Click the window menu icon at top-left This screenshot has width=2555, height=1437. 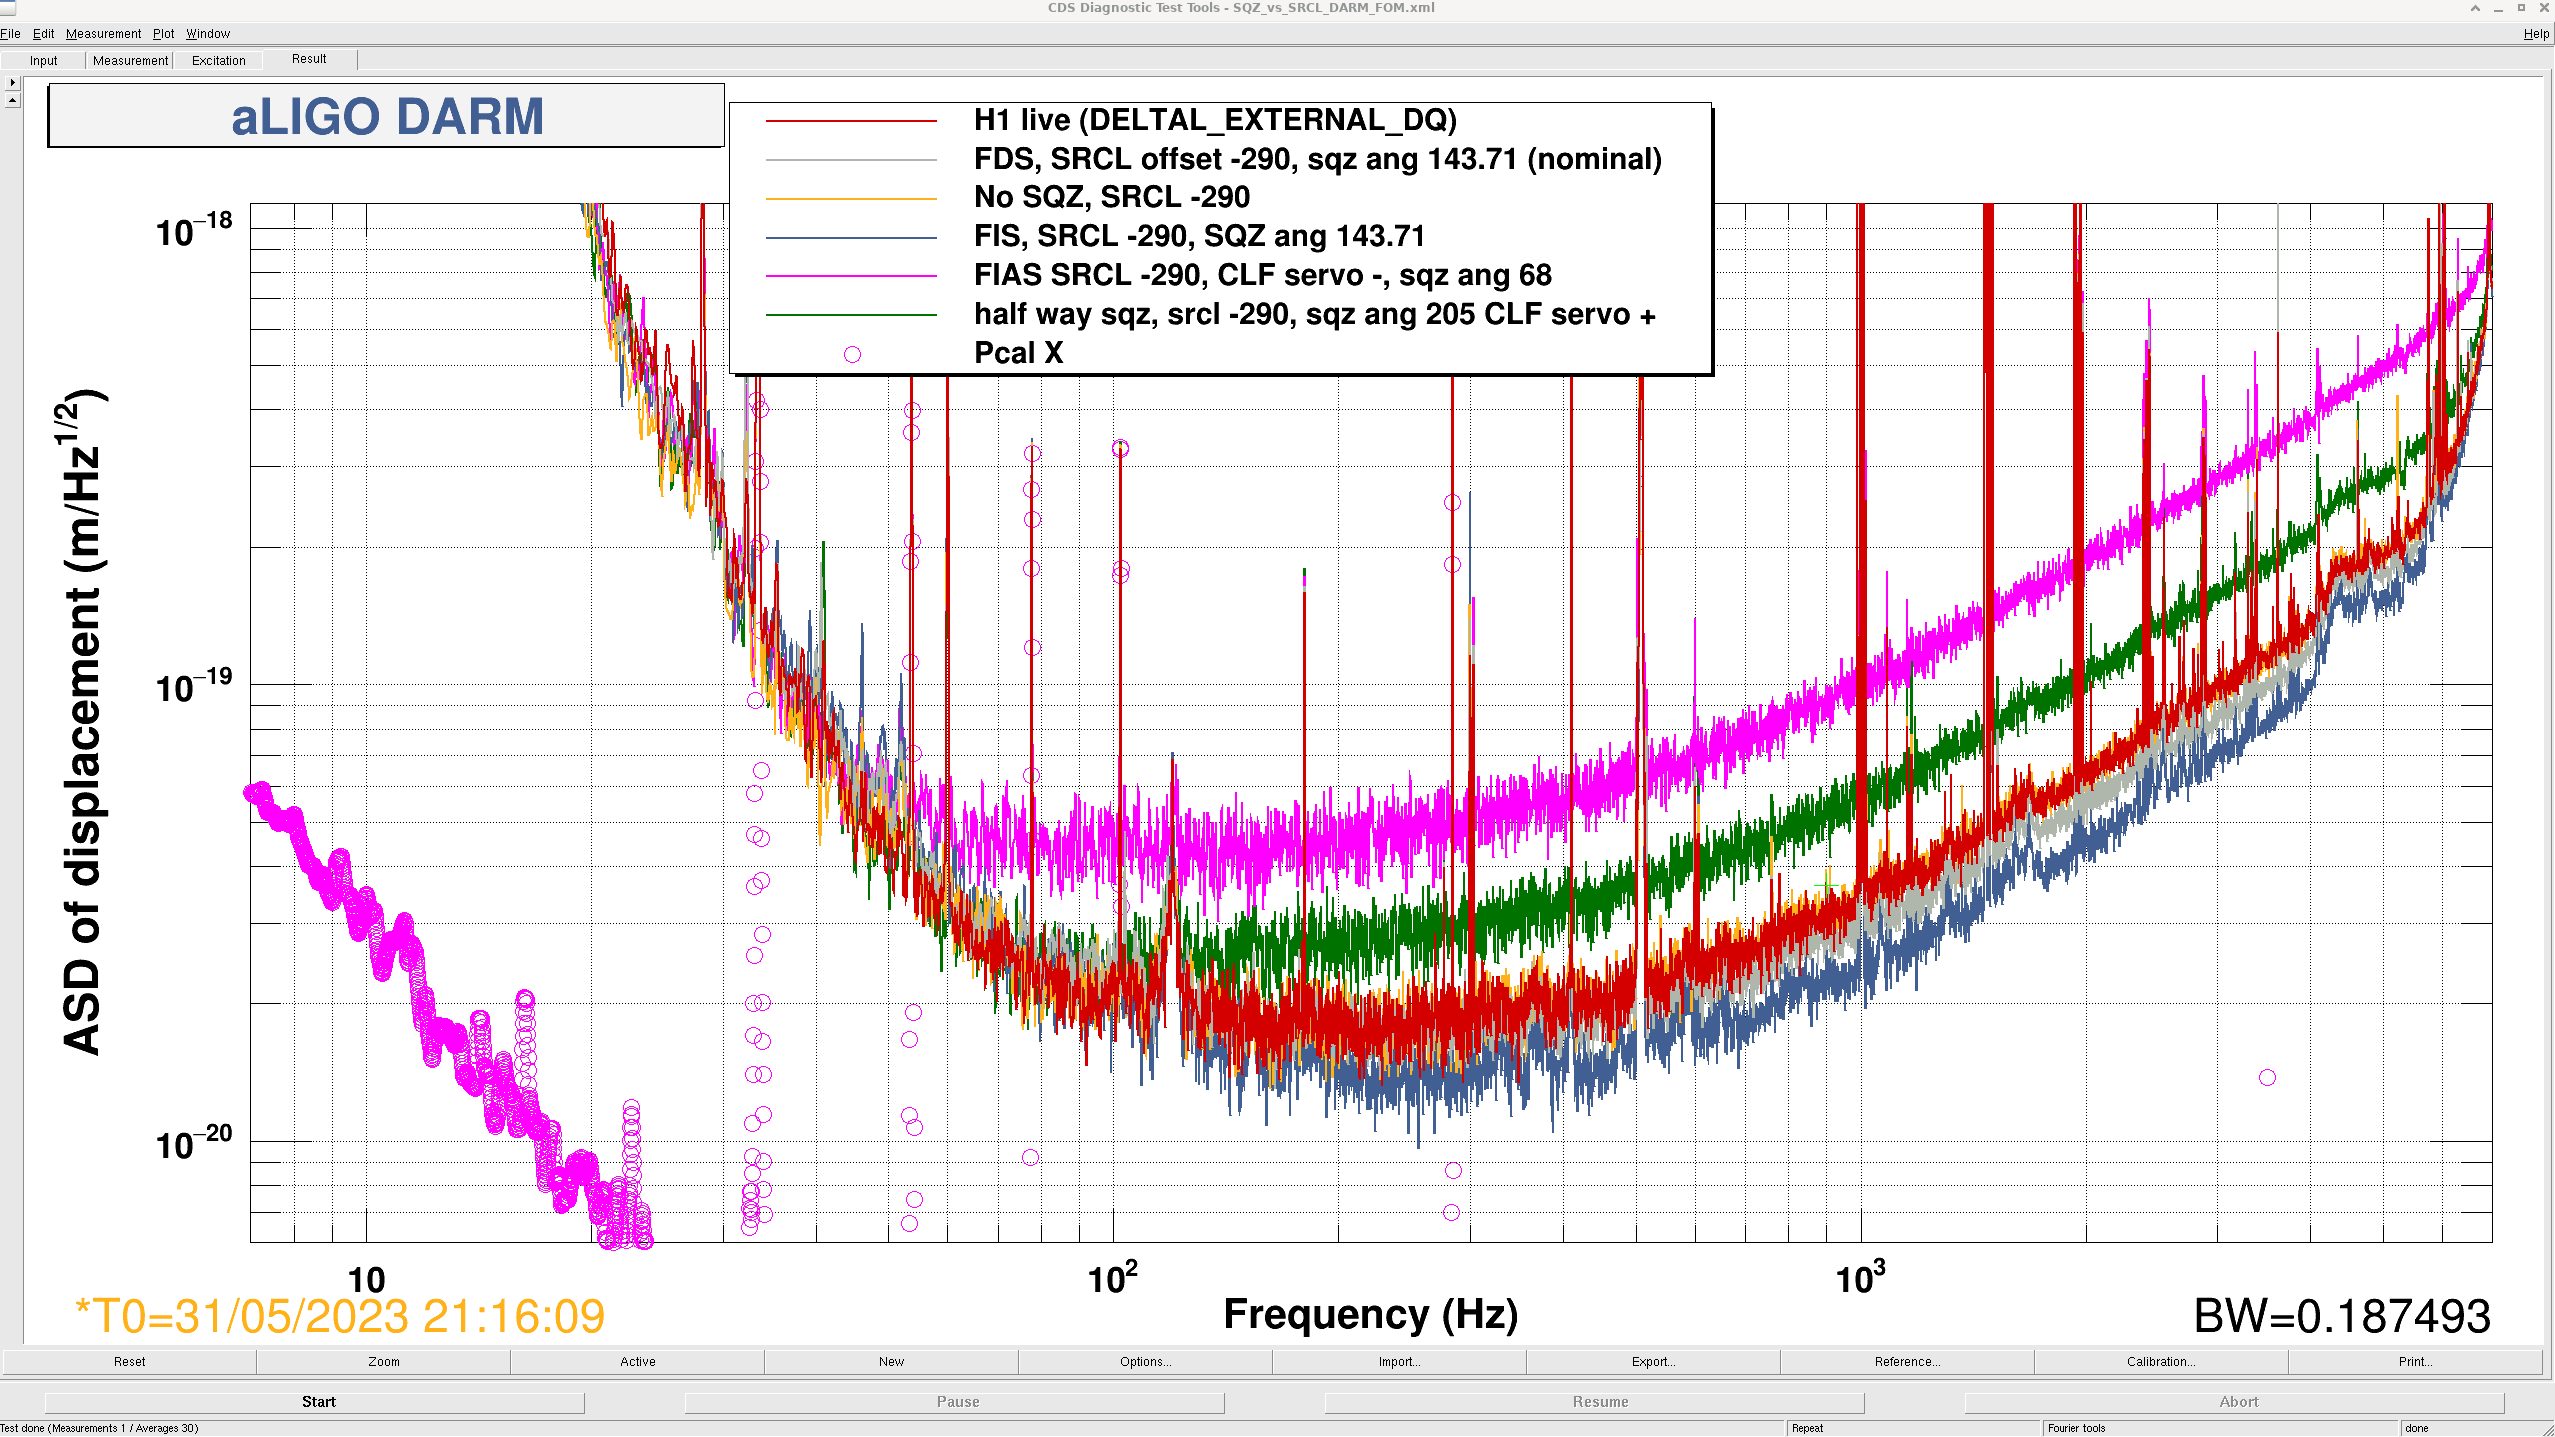coord(7,8)
